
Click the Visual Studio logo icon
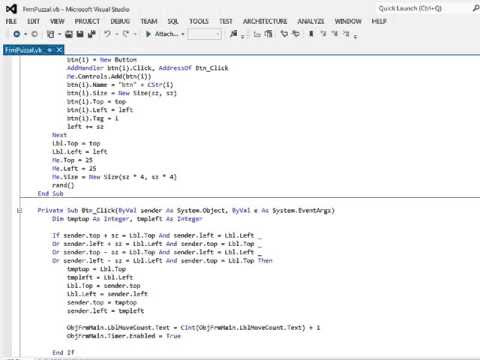click(11, 9)
